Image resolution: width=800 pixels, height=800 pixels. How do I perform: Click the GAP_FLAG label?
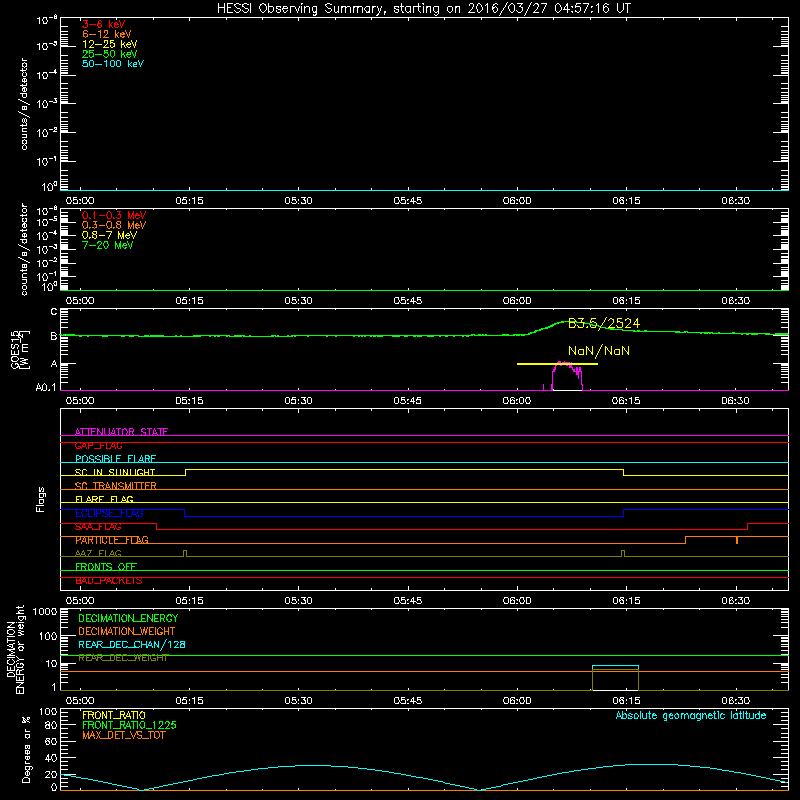pos(98,445)
